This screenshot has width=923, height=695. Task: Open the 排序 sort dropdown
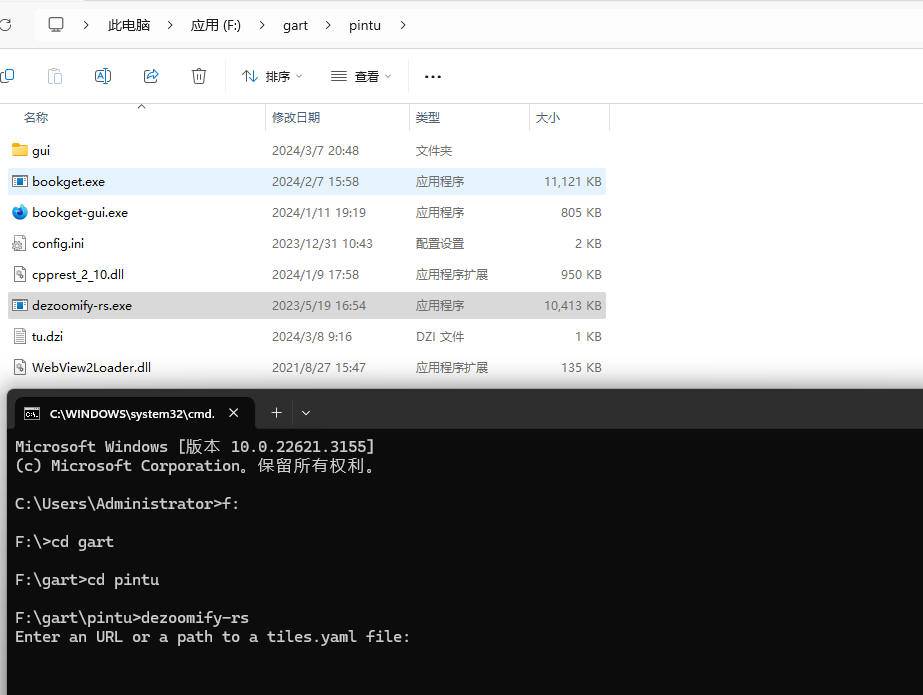click(271, 76)
